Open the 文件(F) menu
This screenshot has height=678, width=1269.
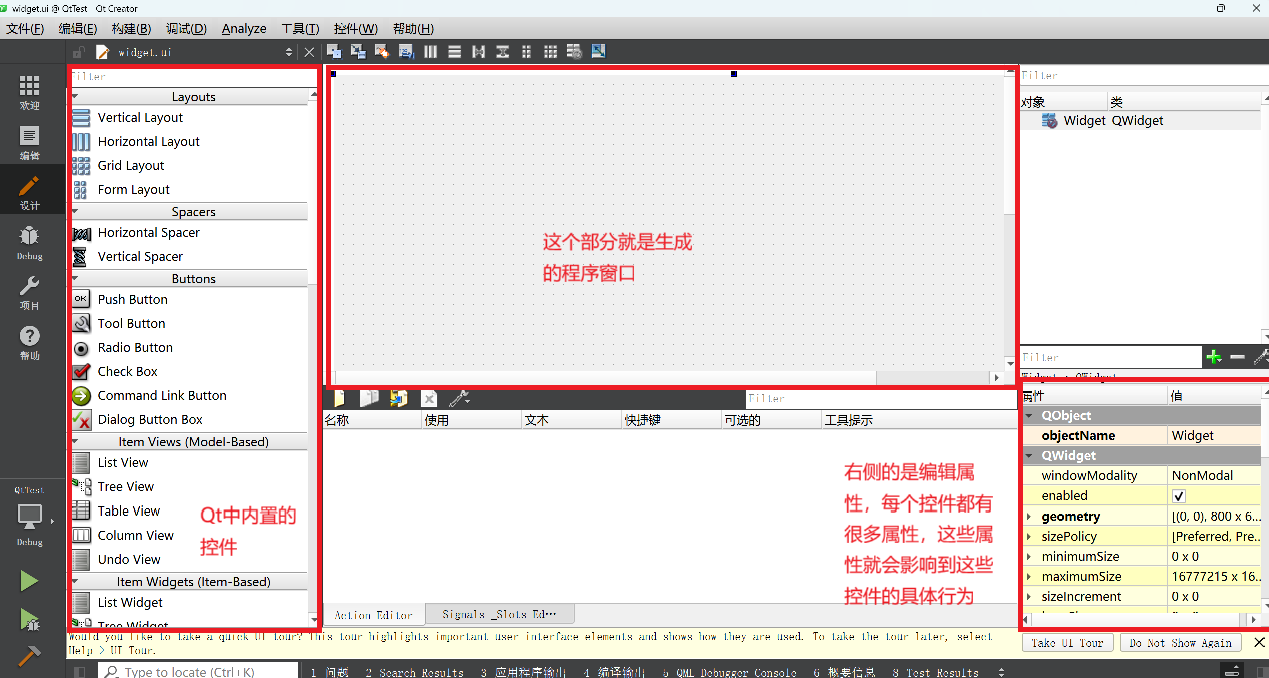tap(25, 28)
